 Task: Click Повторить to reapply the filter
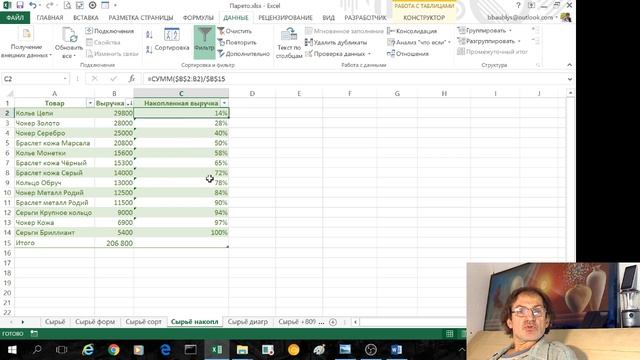pos(237,42)
